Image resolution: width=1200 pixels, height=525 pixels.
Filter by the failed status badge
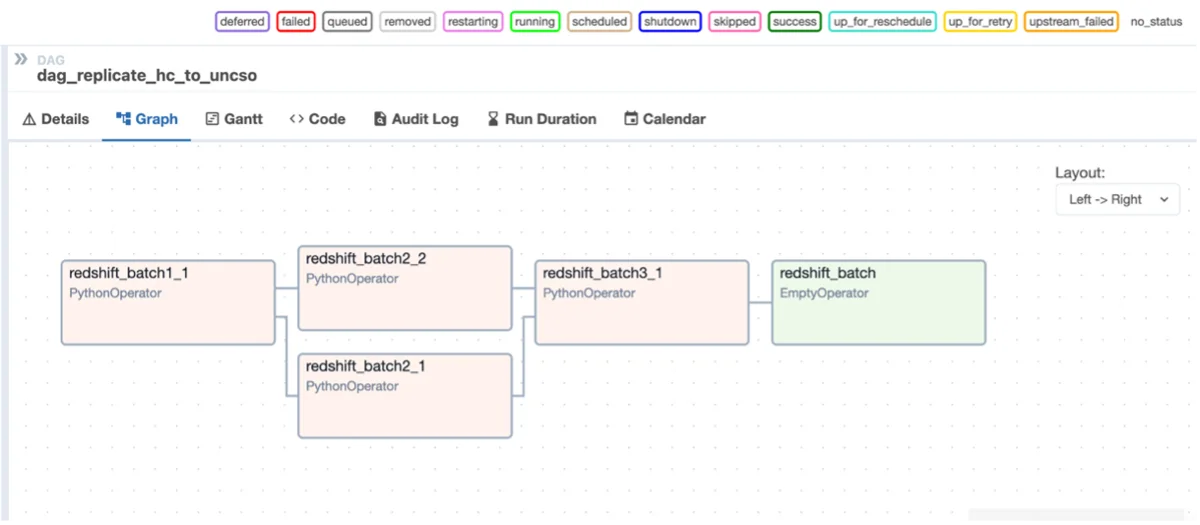[x=296, y=21]
